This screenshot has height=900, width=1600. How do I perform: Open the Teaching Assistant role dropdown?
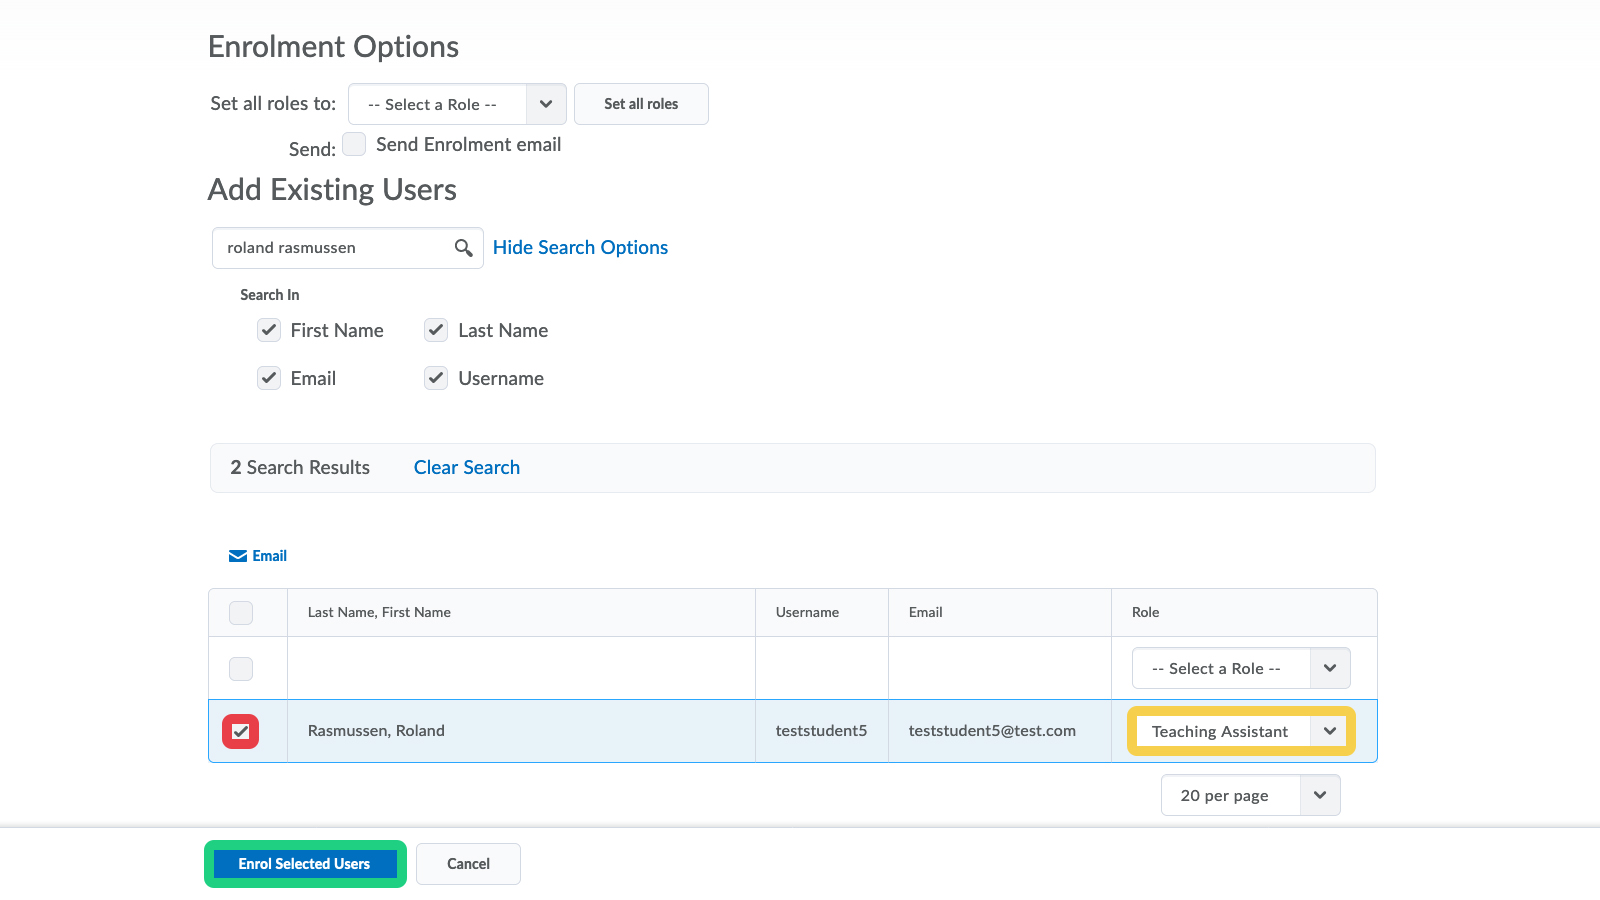click(x=1241, y=731)
